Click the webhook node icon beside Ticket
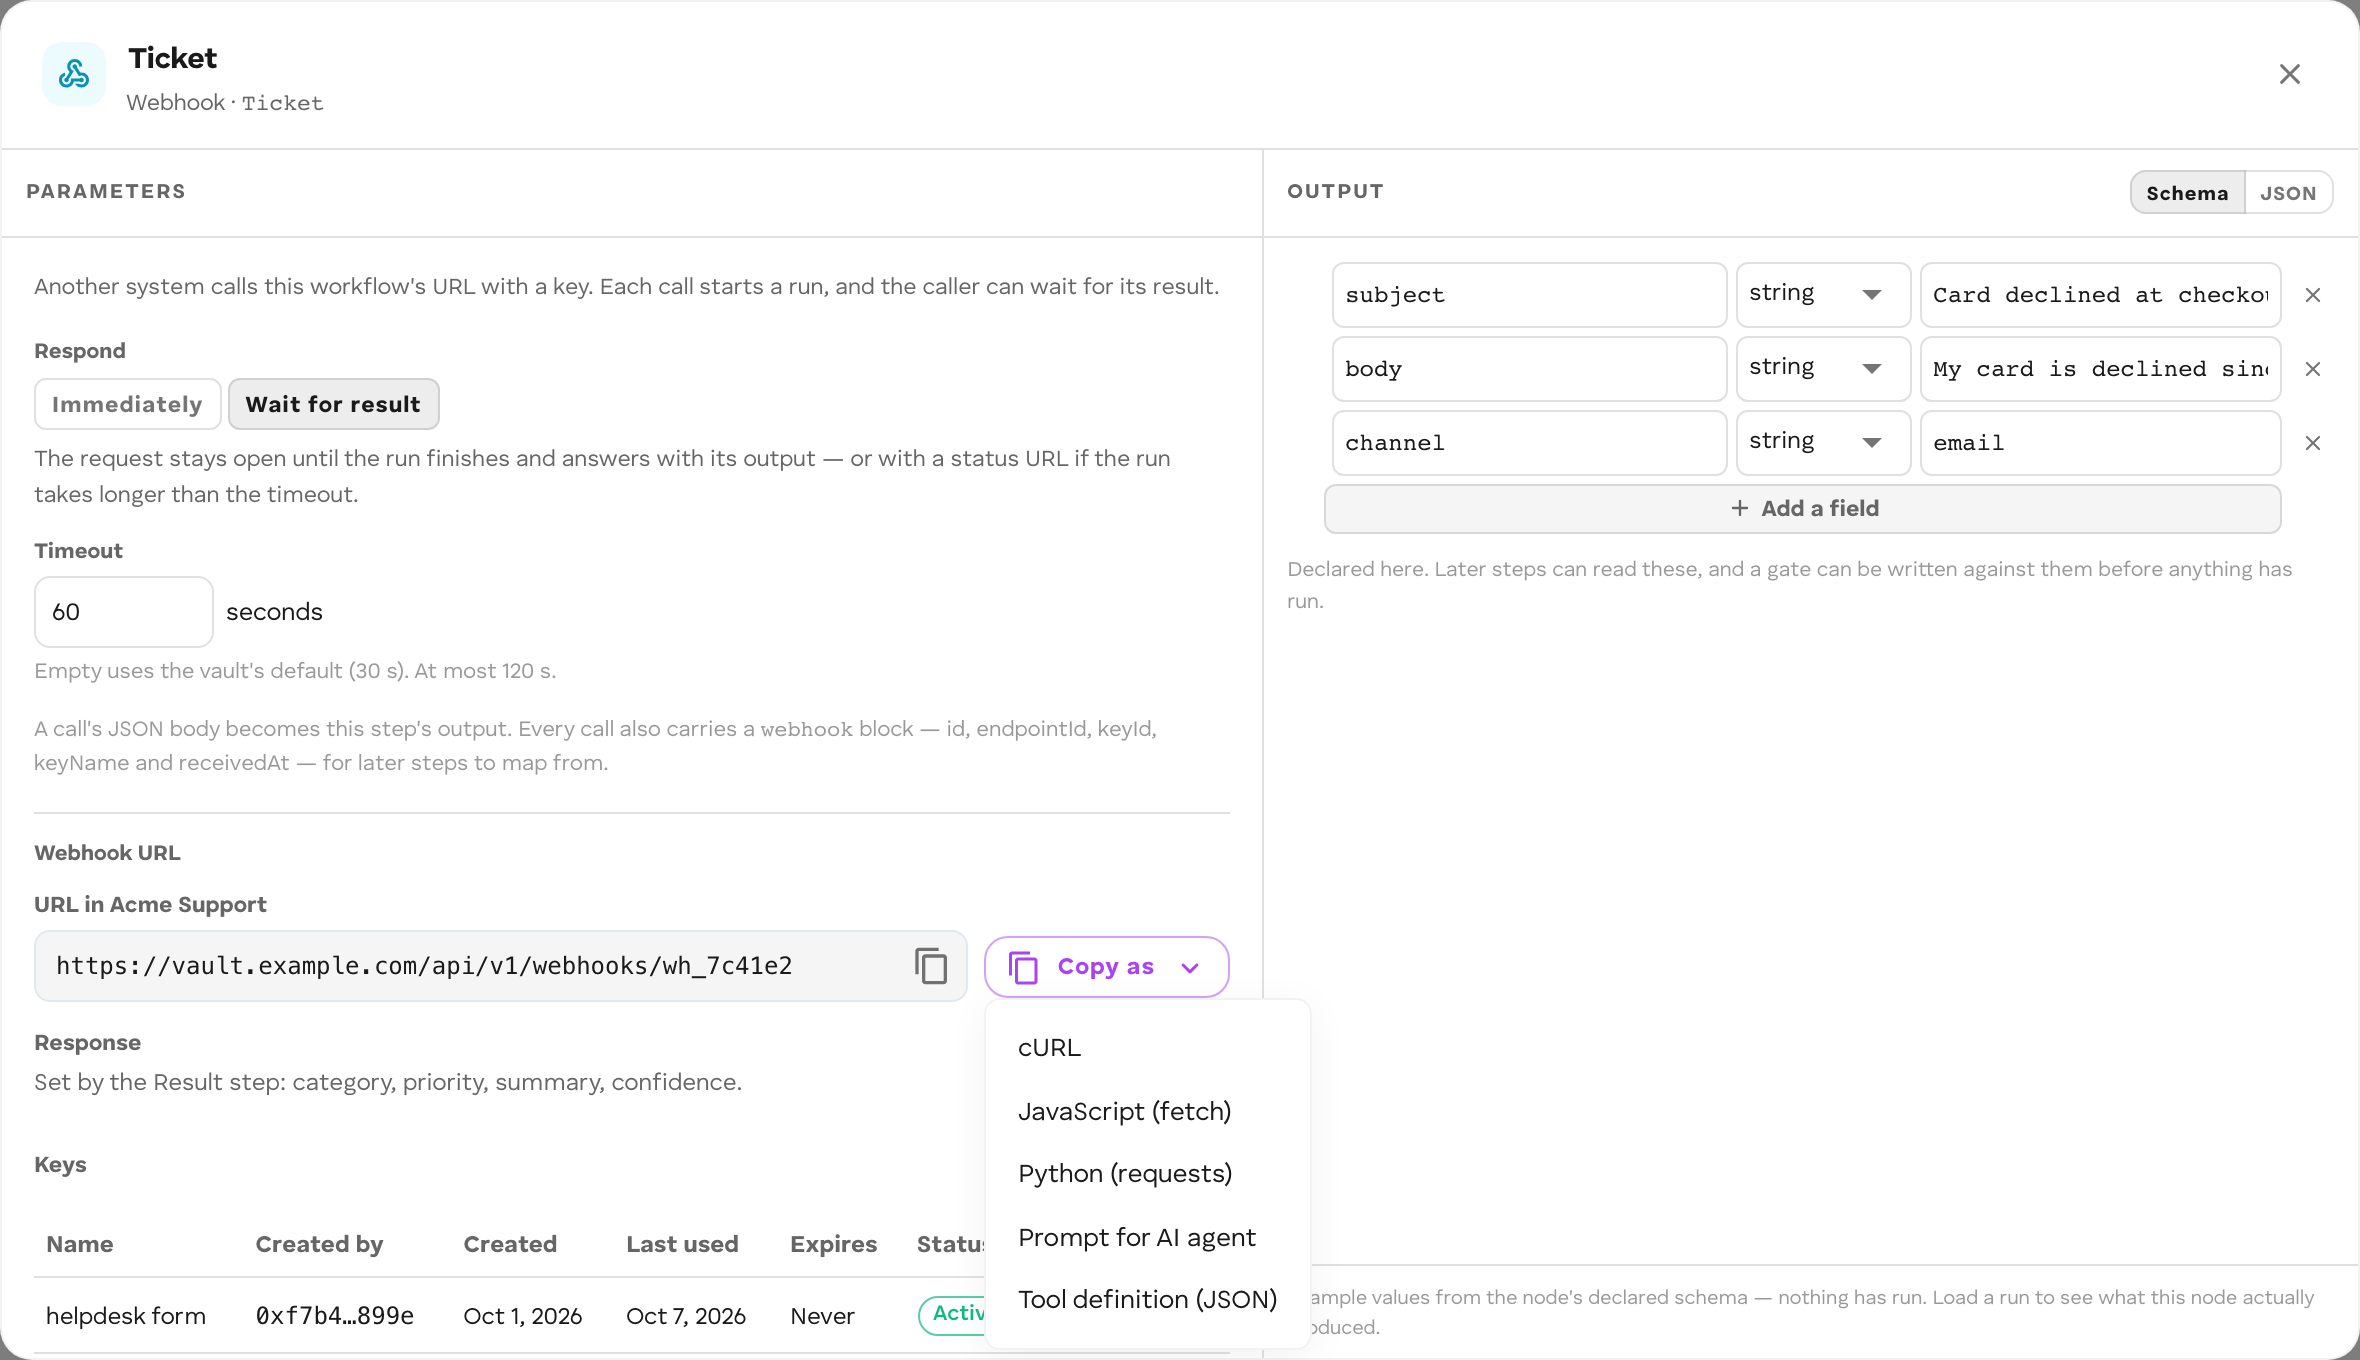Screen dimensions: 2360x1360 point(74,74)
